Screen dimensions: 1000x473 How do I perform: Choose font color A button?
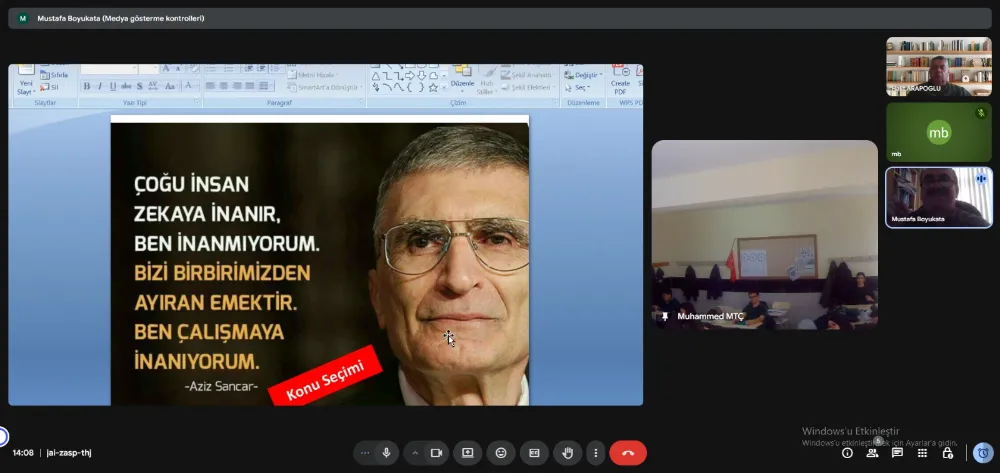[189, 85]
